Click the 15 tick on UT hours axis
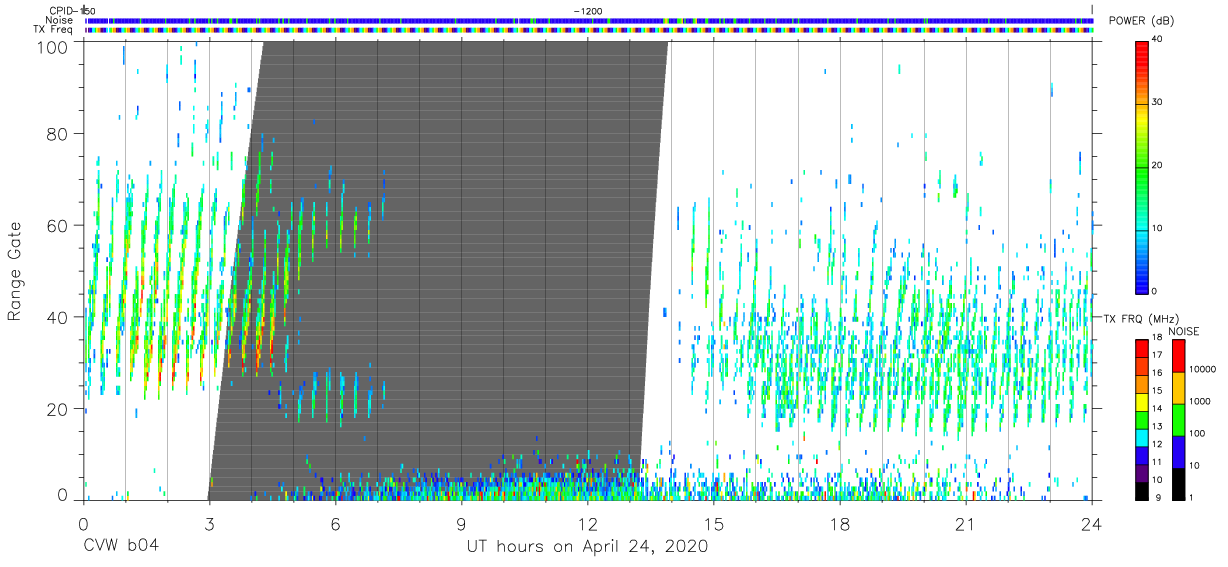This screenshot has width=1228, height=567. (714, 523)
